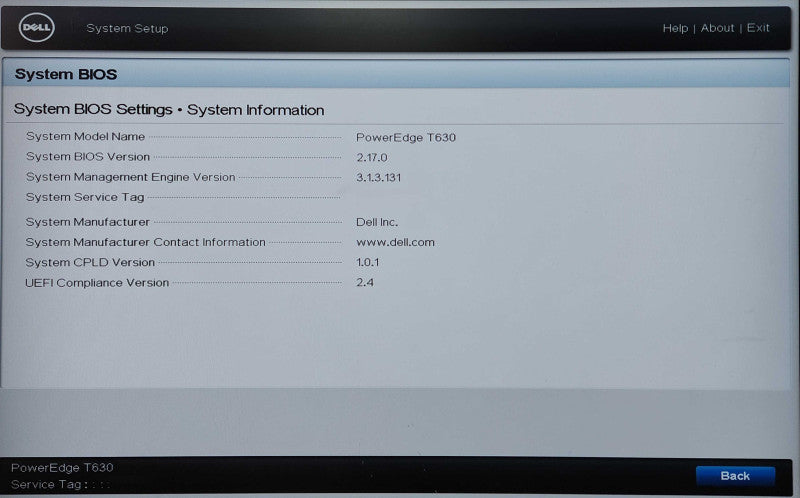Screen dimensions: 800x498
Task: Select System Manufacturer Contact Information label
Action: pyautogui.click(x=145, y=242)
